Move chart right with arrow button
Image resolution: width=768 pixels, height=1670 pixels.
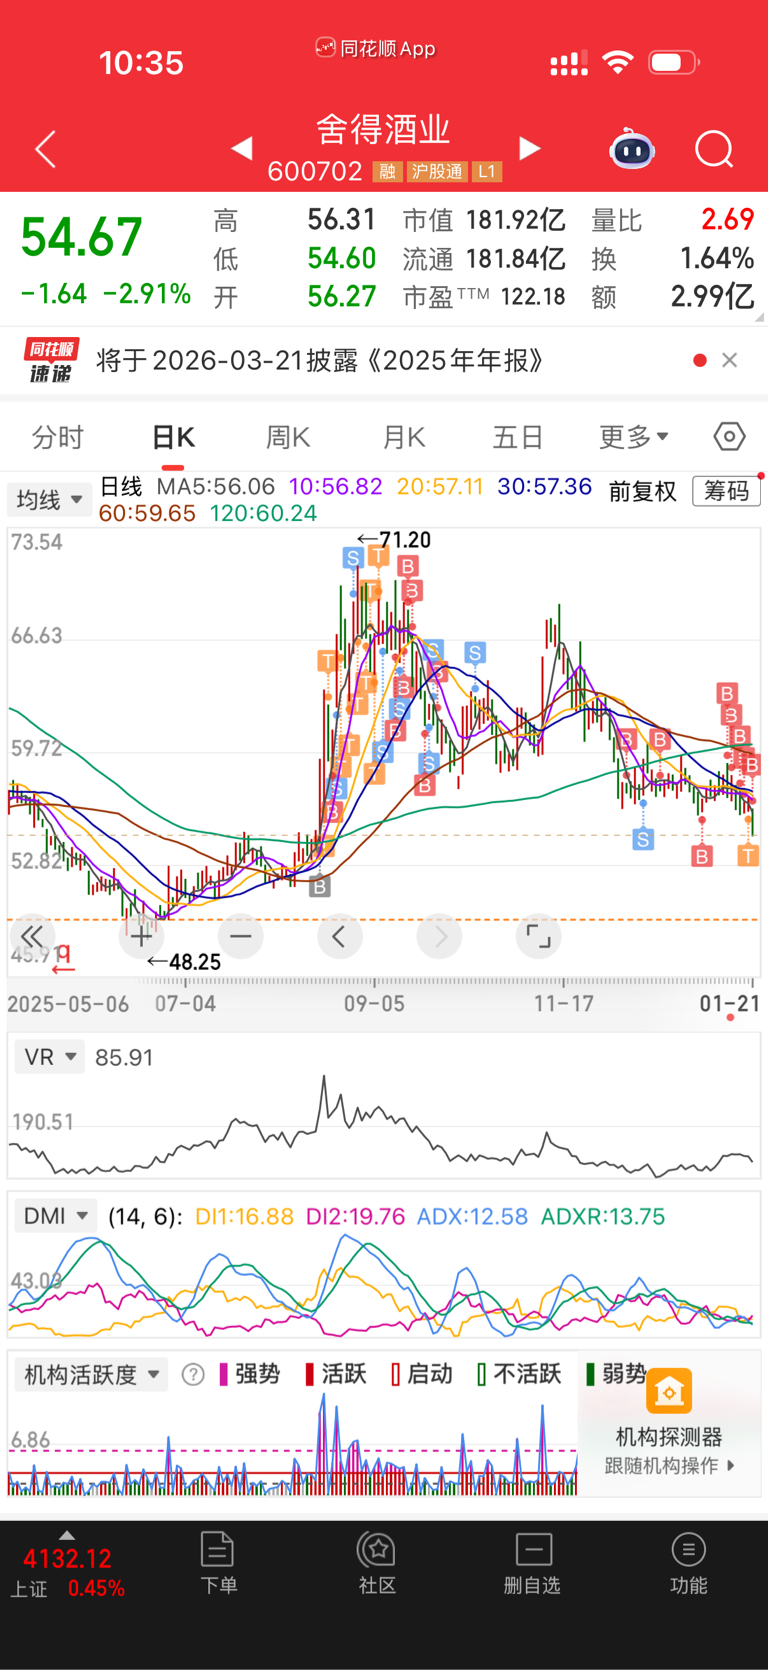tap(440, 937)
